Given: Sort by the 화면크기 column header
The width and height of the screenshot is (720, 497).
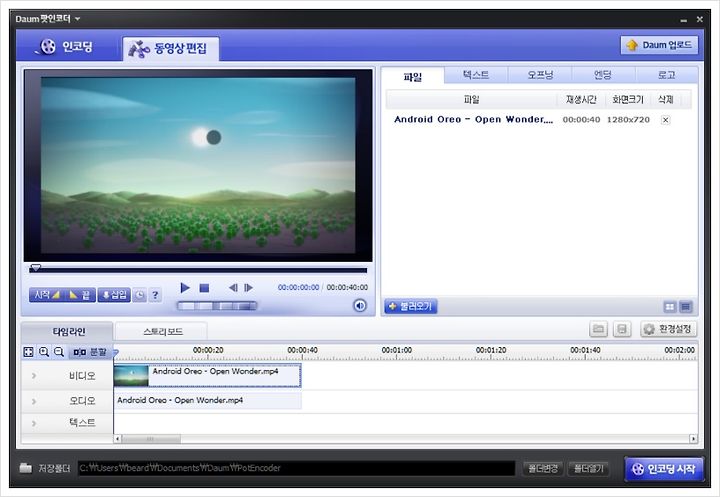Looking at the screenshot, I should click(628, 99).
